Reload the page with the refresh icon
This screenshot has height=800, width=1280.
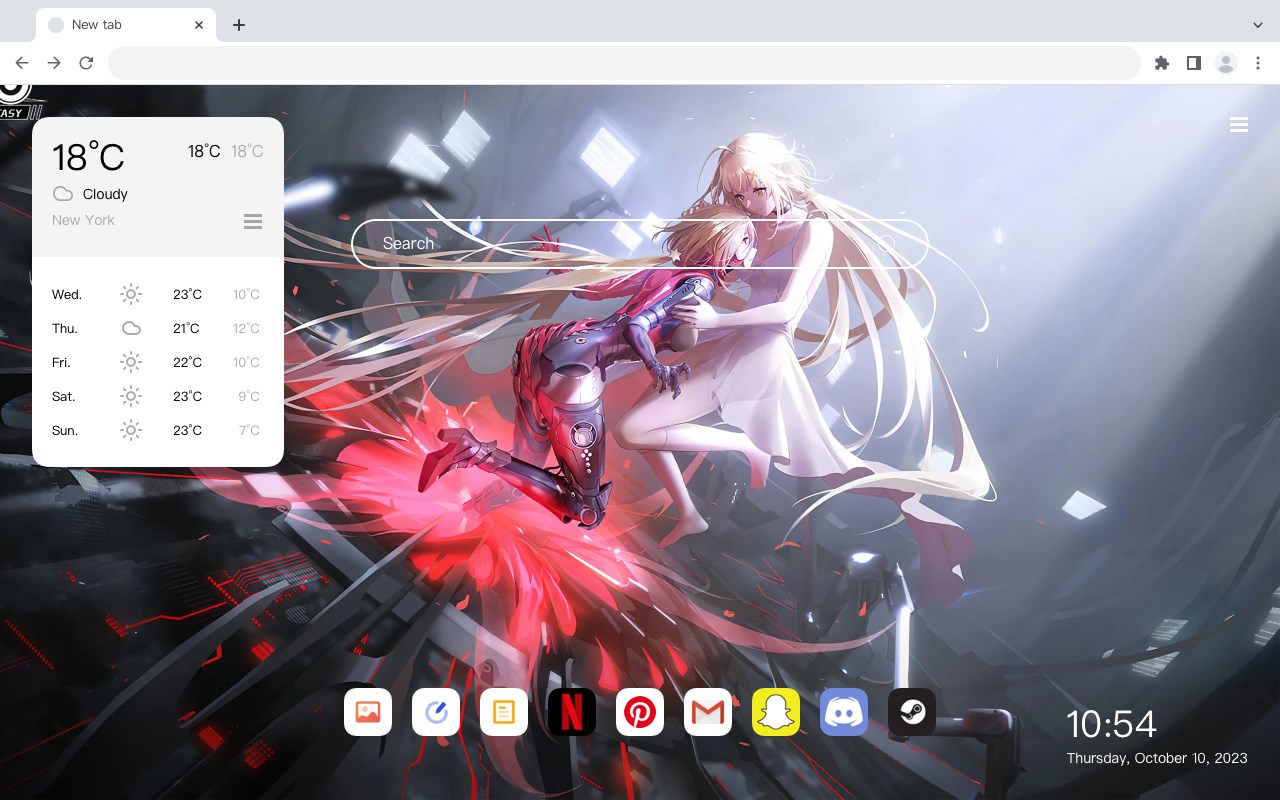tap(86, 63)
